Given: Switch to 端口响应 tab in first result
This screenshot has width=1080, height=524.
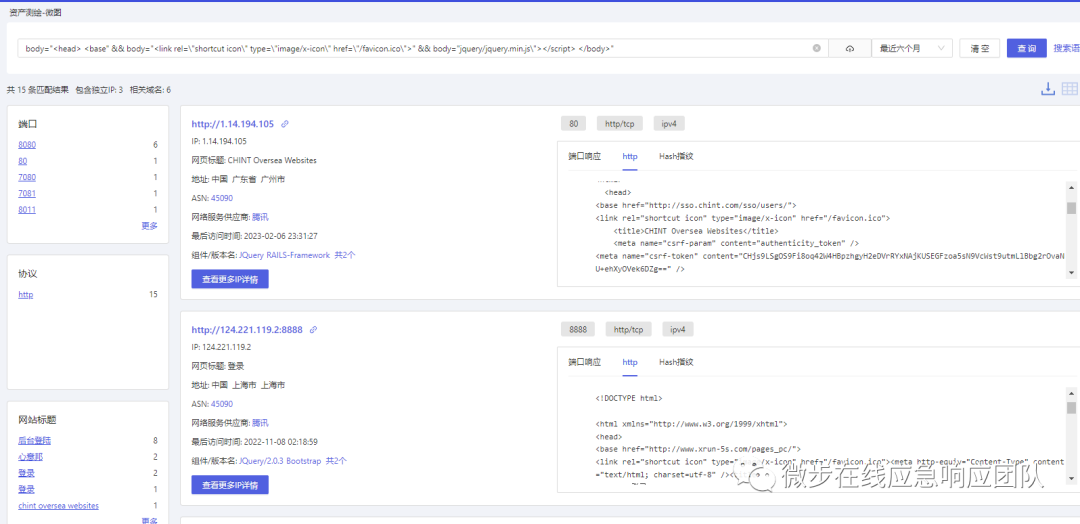Looking at the screenshot, I should point(584,156).
